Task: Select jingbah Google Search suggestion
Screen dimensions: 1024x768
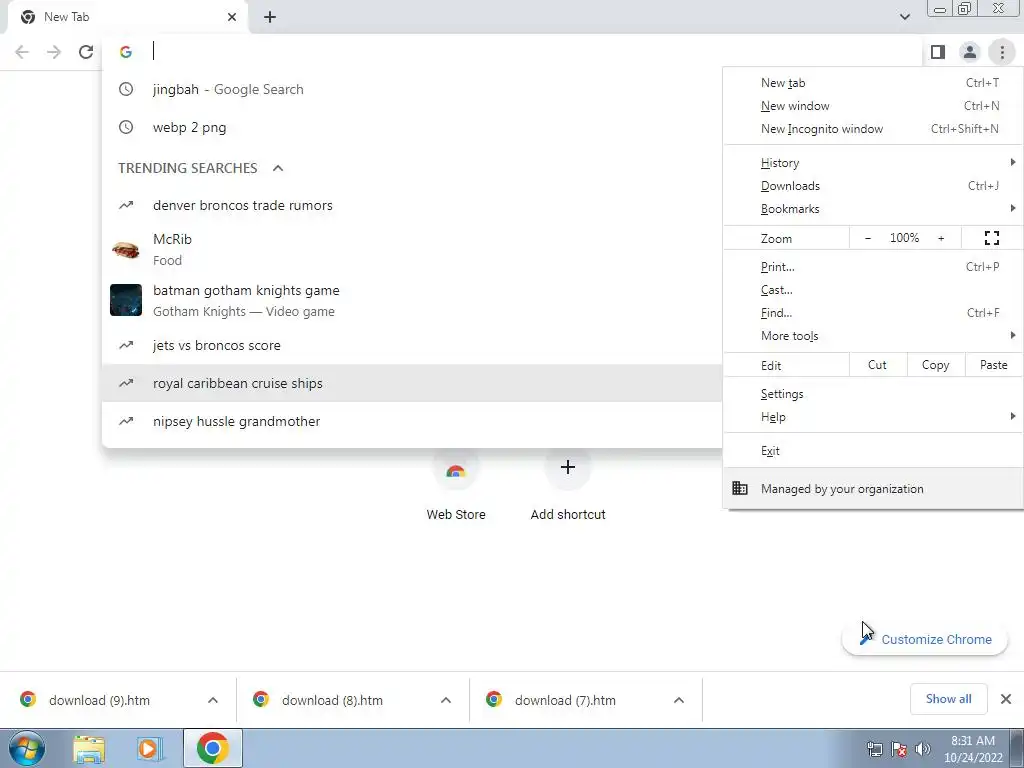Action: point(412,89)
